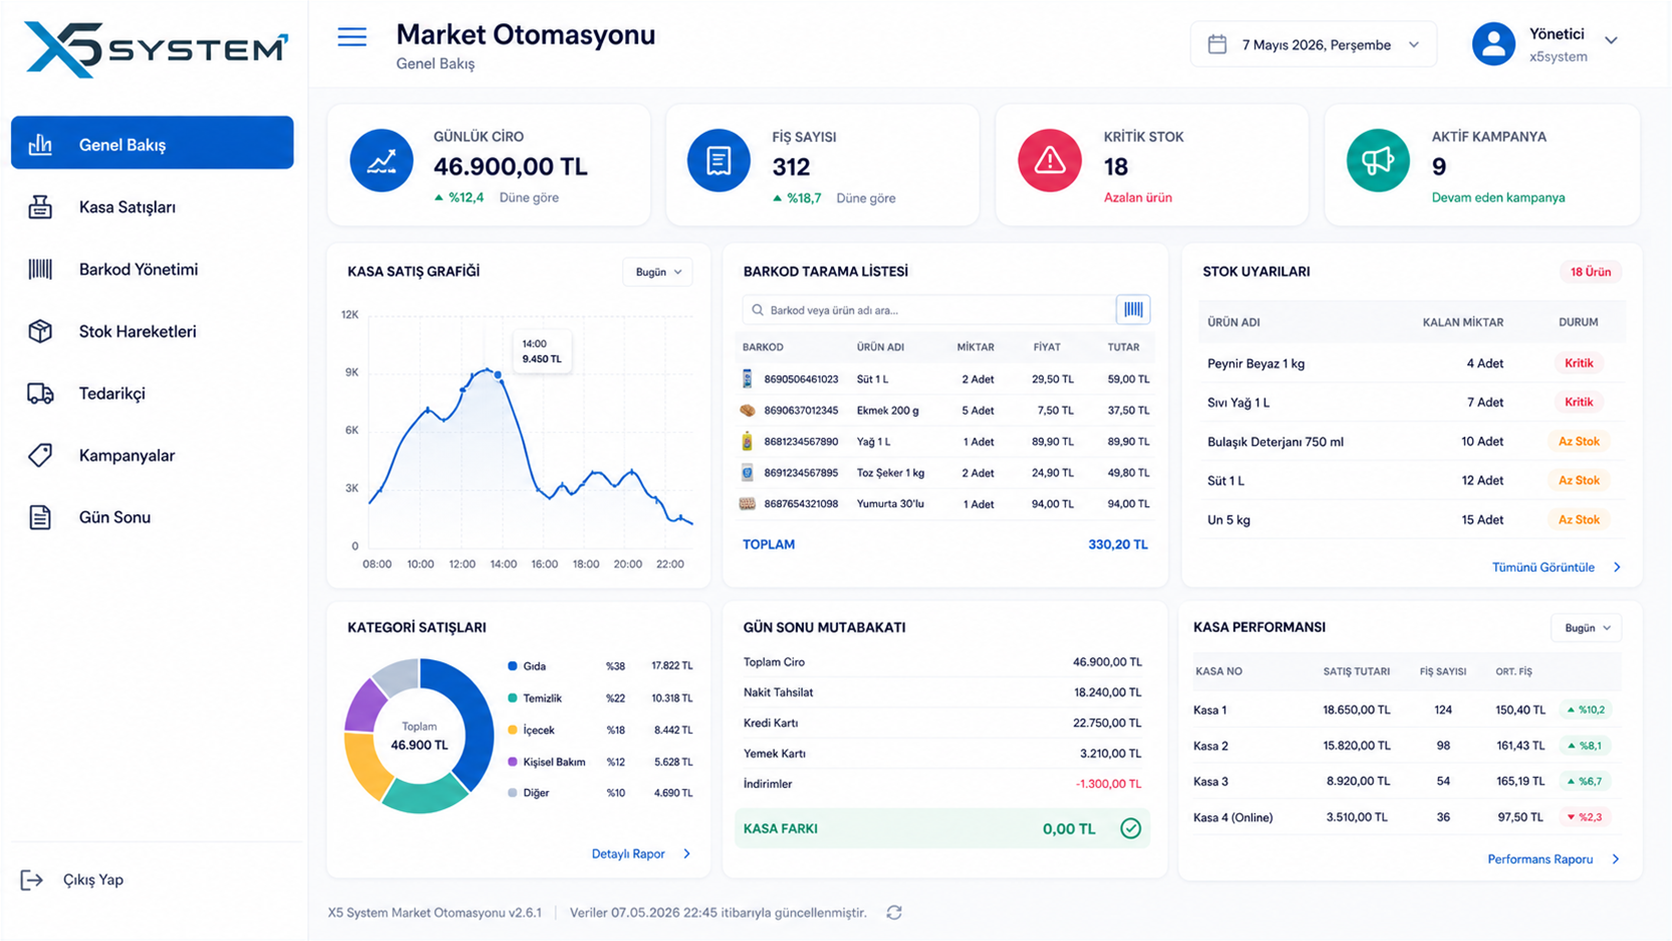1672x941 pixels.
Task: Click Tümünü Görüntüle link
Action: point(1556,567)
